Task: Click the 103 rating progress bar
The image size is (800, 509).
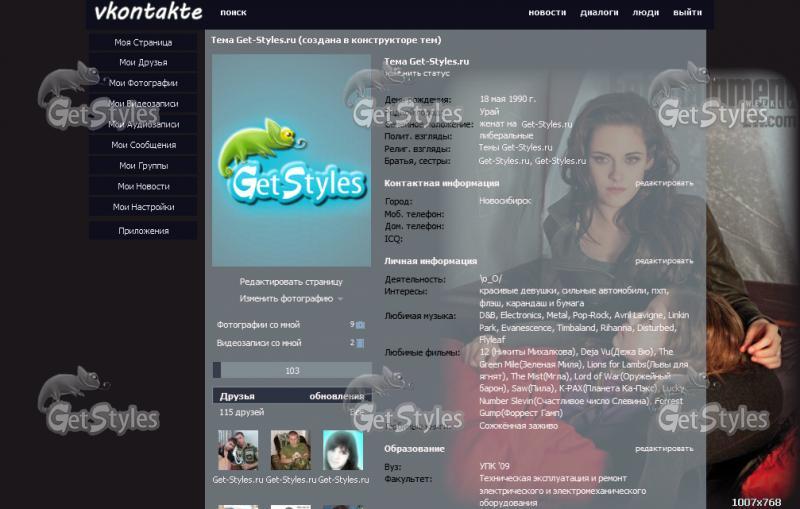Action: pyautogui.click(x=292, y=370)
